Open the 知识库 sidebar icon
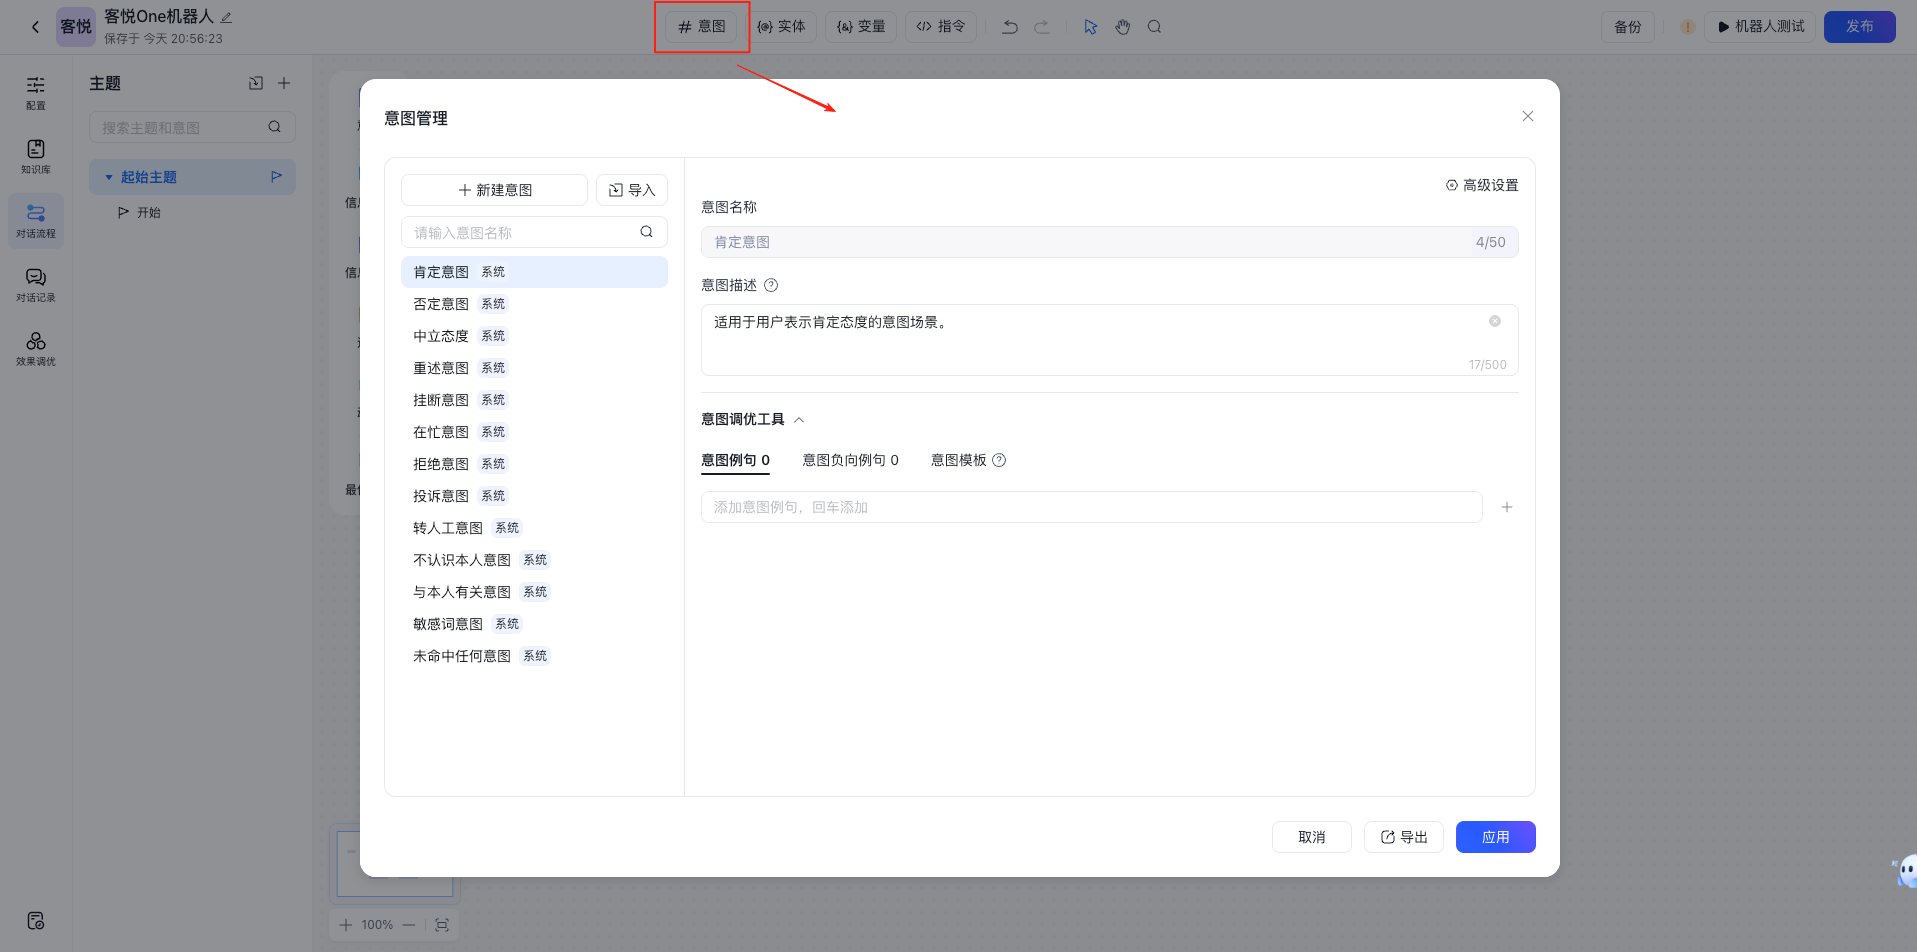This screenshot has height=952, width=1917. [x=36, y=156]
